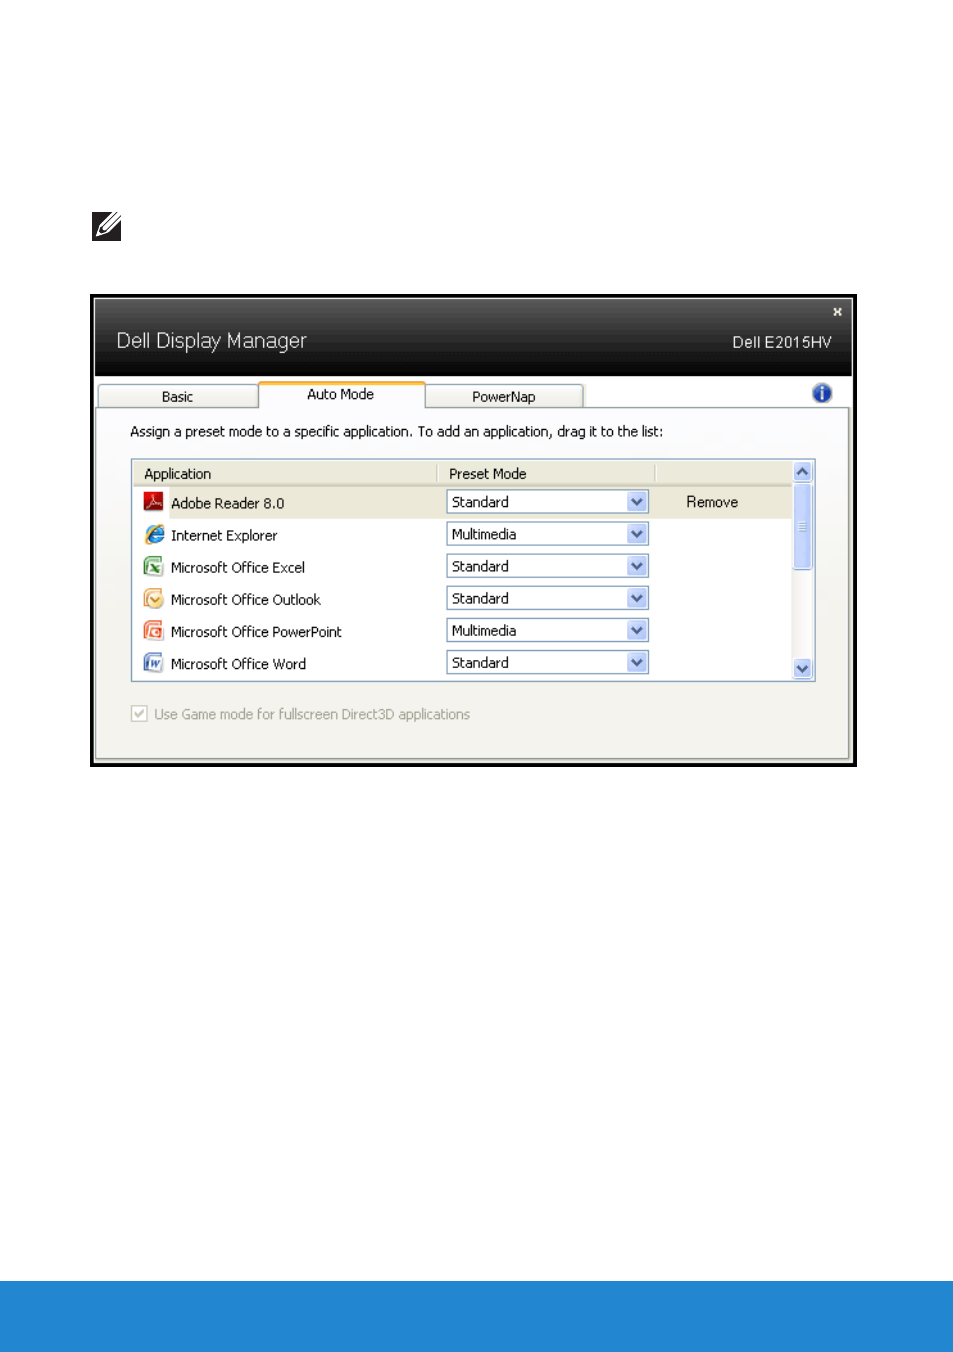The width and height of the screenshot is (953, 1352).
Task: Select the Microsoft Office Word row
Action: [462, 662]
